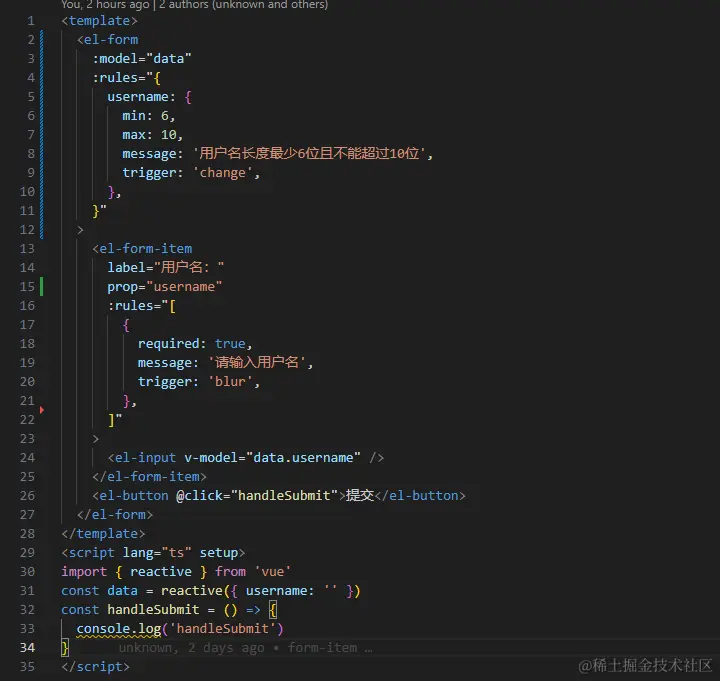
Task: Click line number 35 in the gutter
Action: click(27, 666)
